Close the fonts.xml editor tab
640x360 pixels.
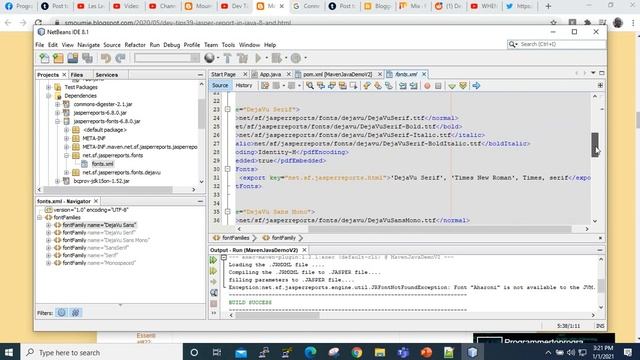(424, 74)
